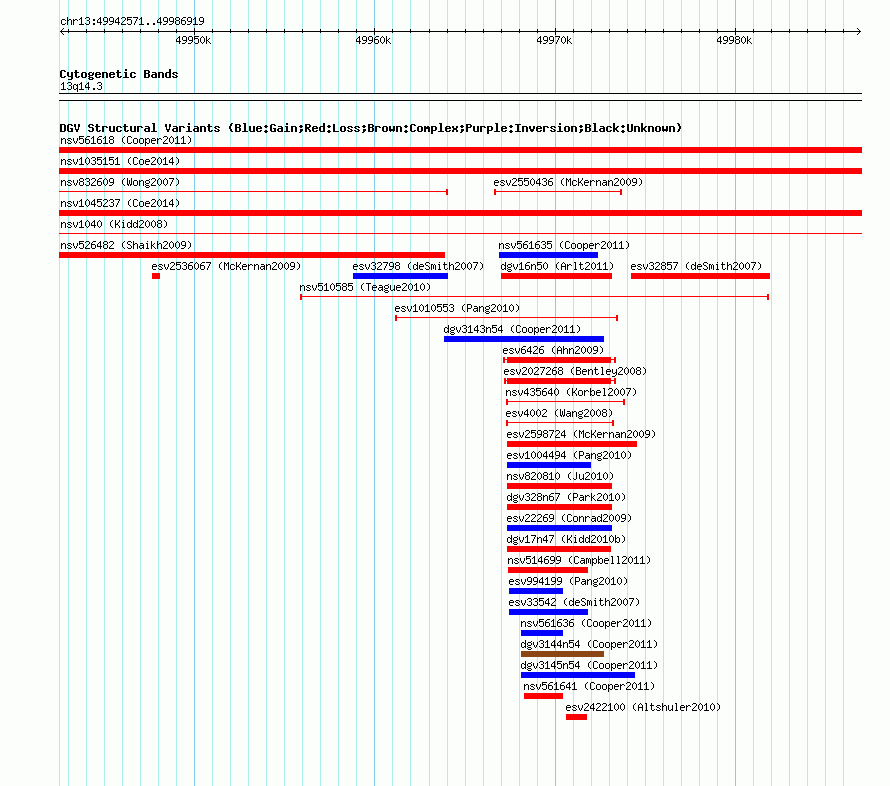Select the nsv526482 (Shaikh2009) label
890x786 pixels.
pos(126,245)
